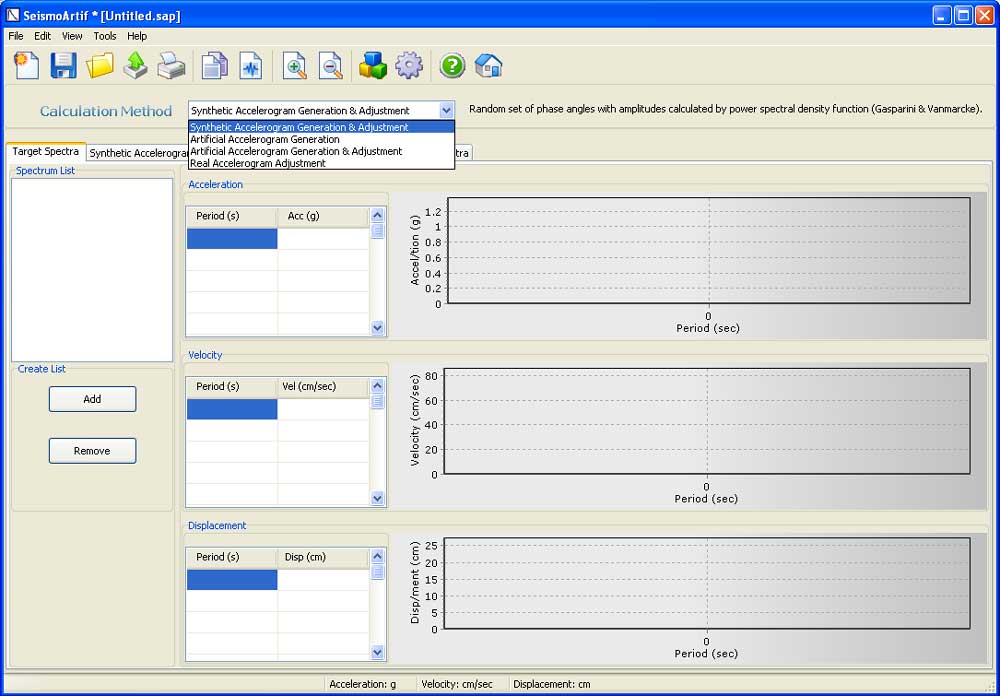Image resolution: width=1000 pixels, height=696 pixels.
Task: Click the Print icon
Action: click(x=172, y=65)
